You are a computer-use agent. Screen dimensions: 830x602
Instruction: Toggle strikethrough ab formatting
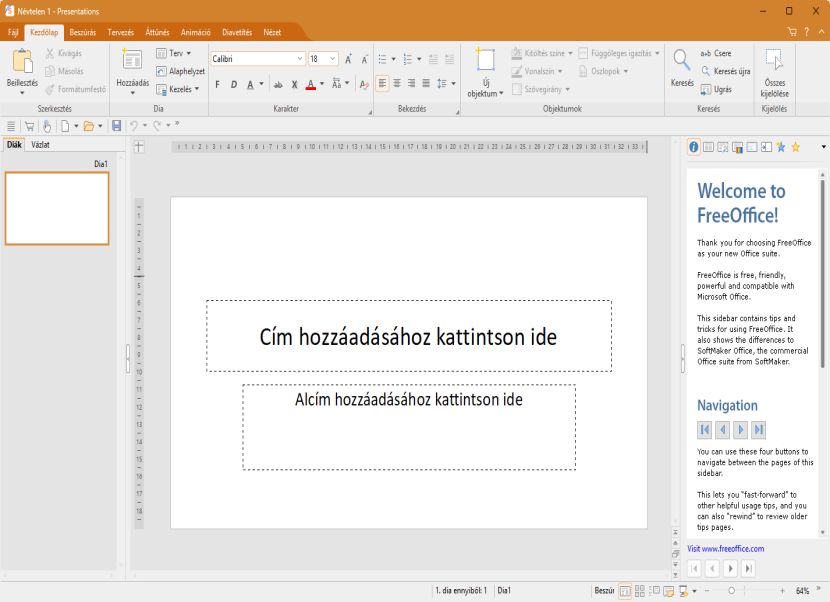(x=278, y=84)
